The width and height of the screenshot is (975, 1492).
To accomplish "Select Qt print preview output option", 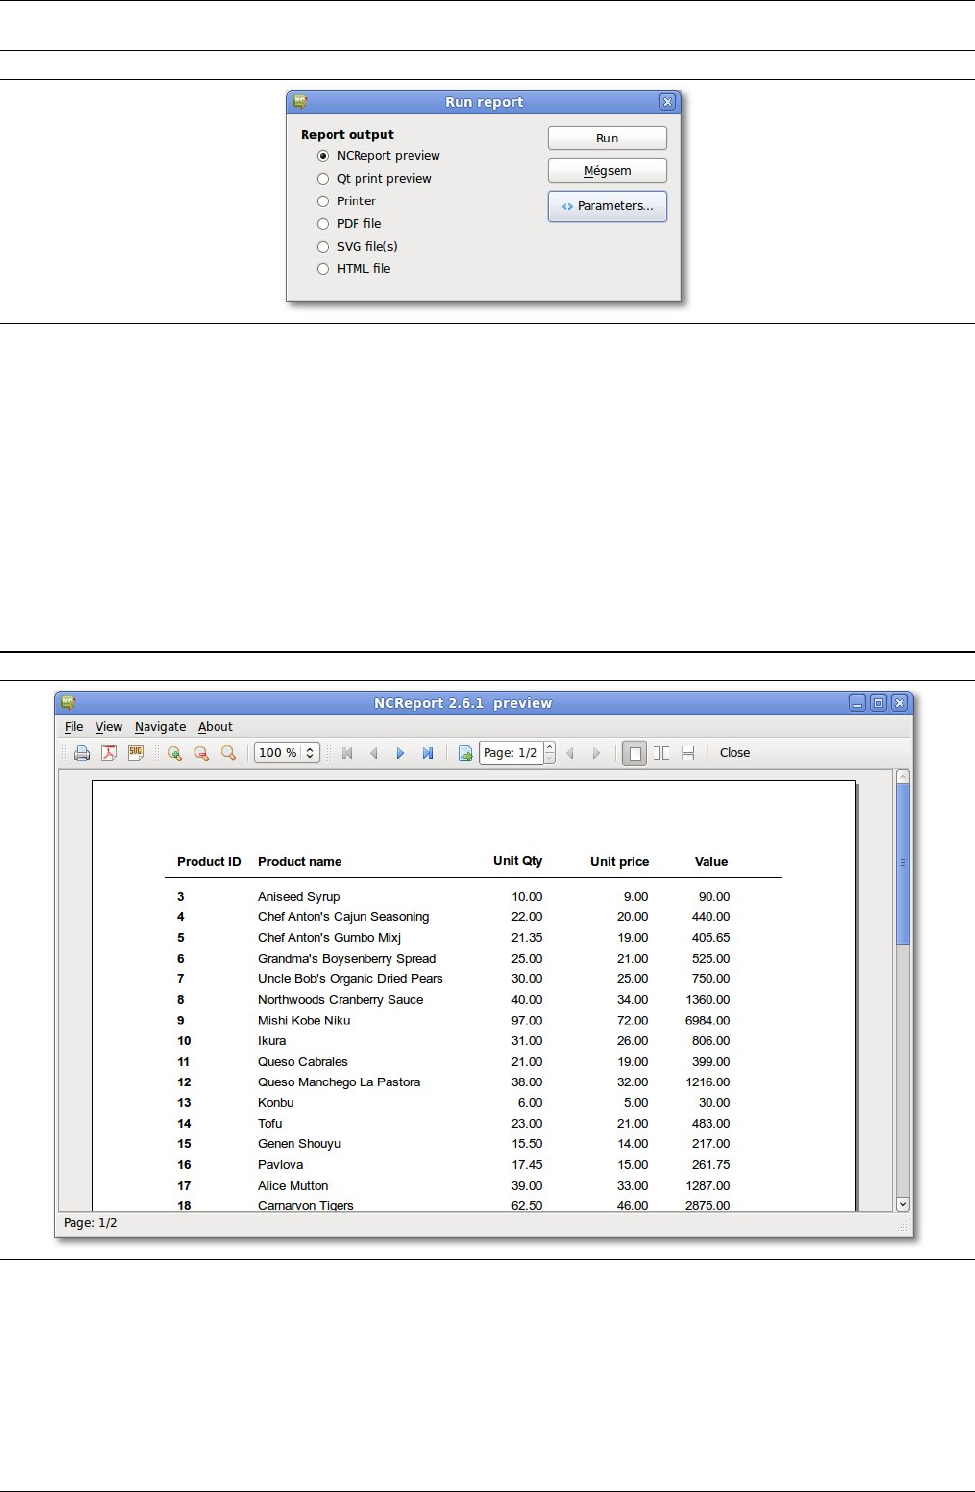I will pos(374,179).
